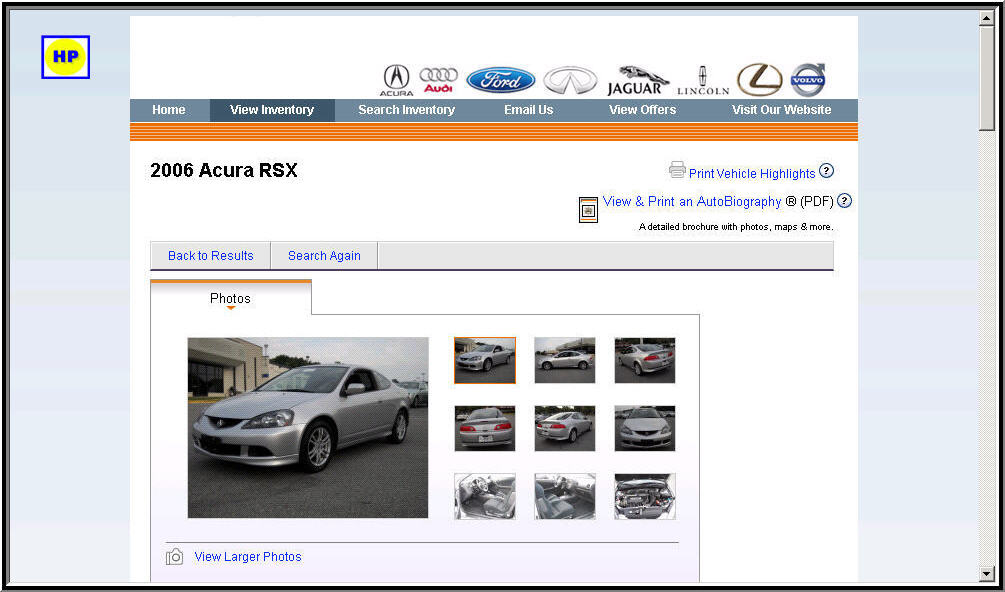1005x592 pixels.
Task: Click the 2006 Acura RSX heading
Action: click(224, 170)
